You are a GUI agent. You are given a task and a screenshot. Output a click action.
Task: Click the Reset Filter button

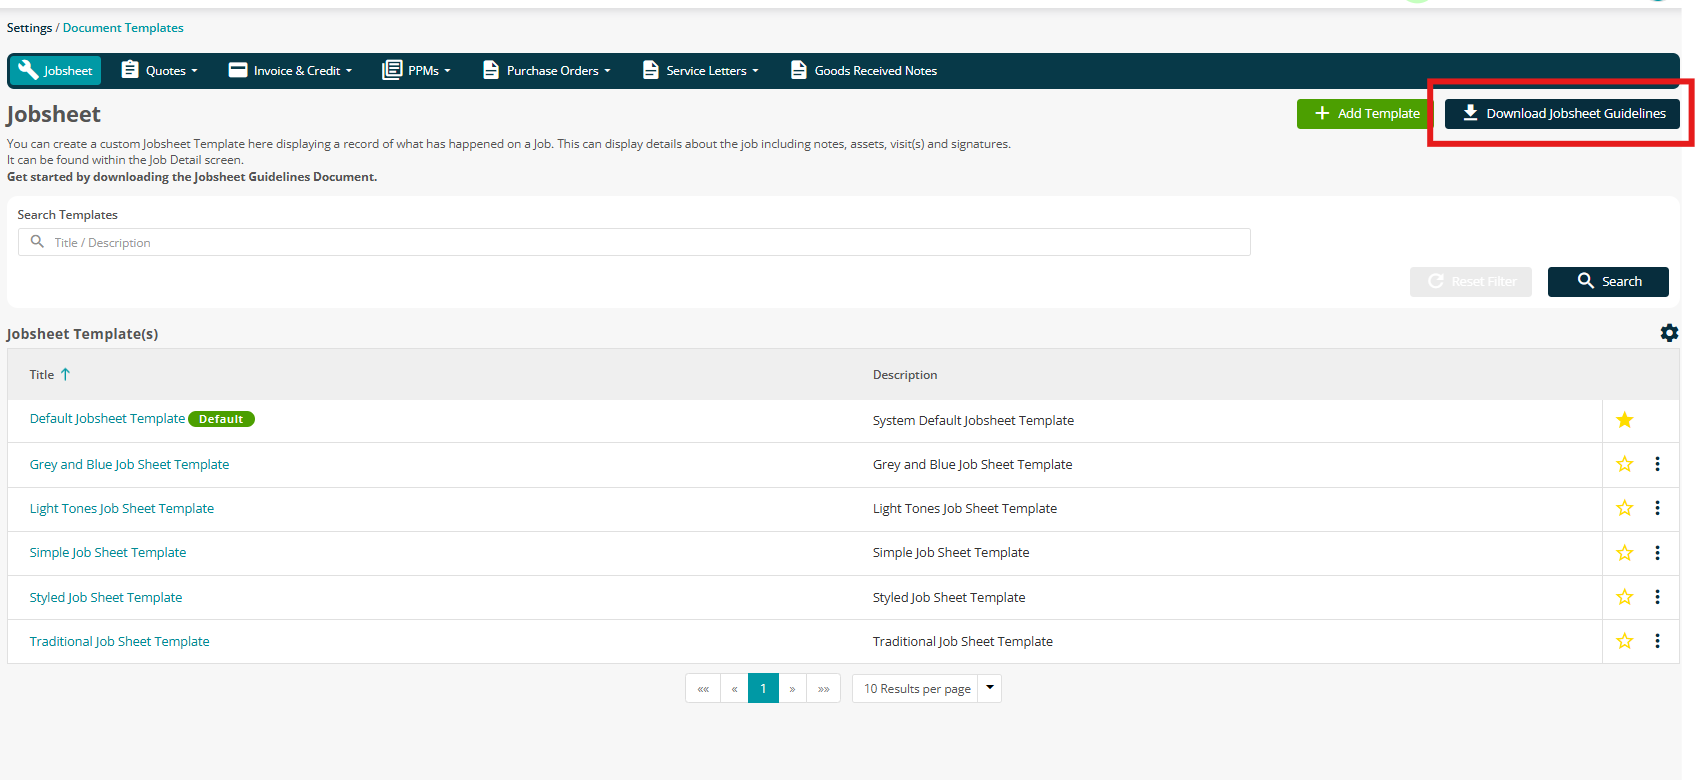pos(1470,282)
